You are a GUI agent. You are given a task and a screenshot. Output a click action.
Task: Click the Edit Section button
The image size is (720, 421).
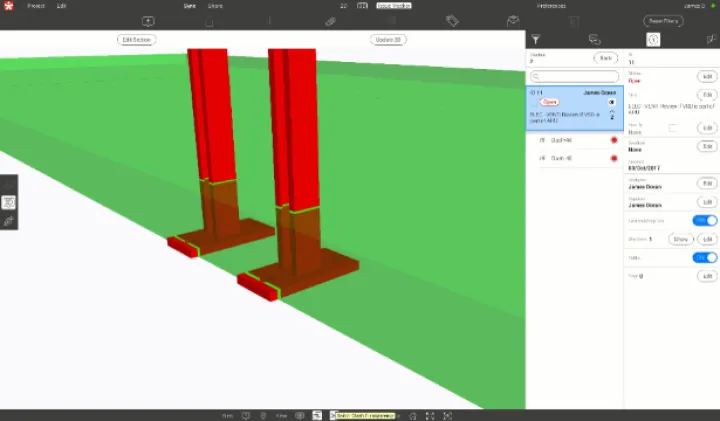[x=136, y=40]
